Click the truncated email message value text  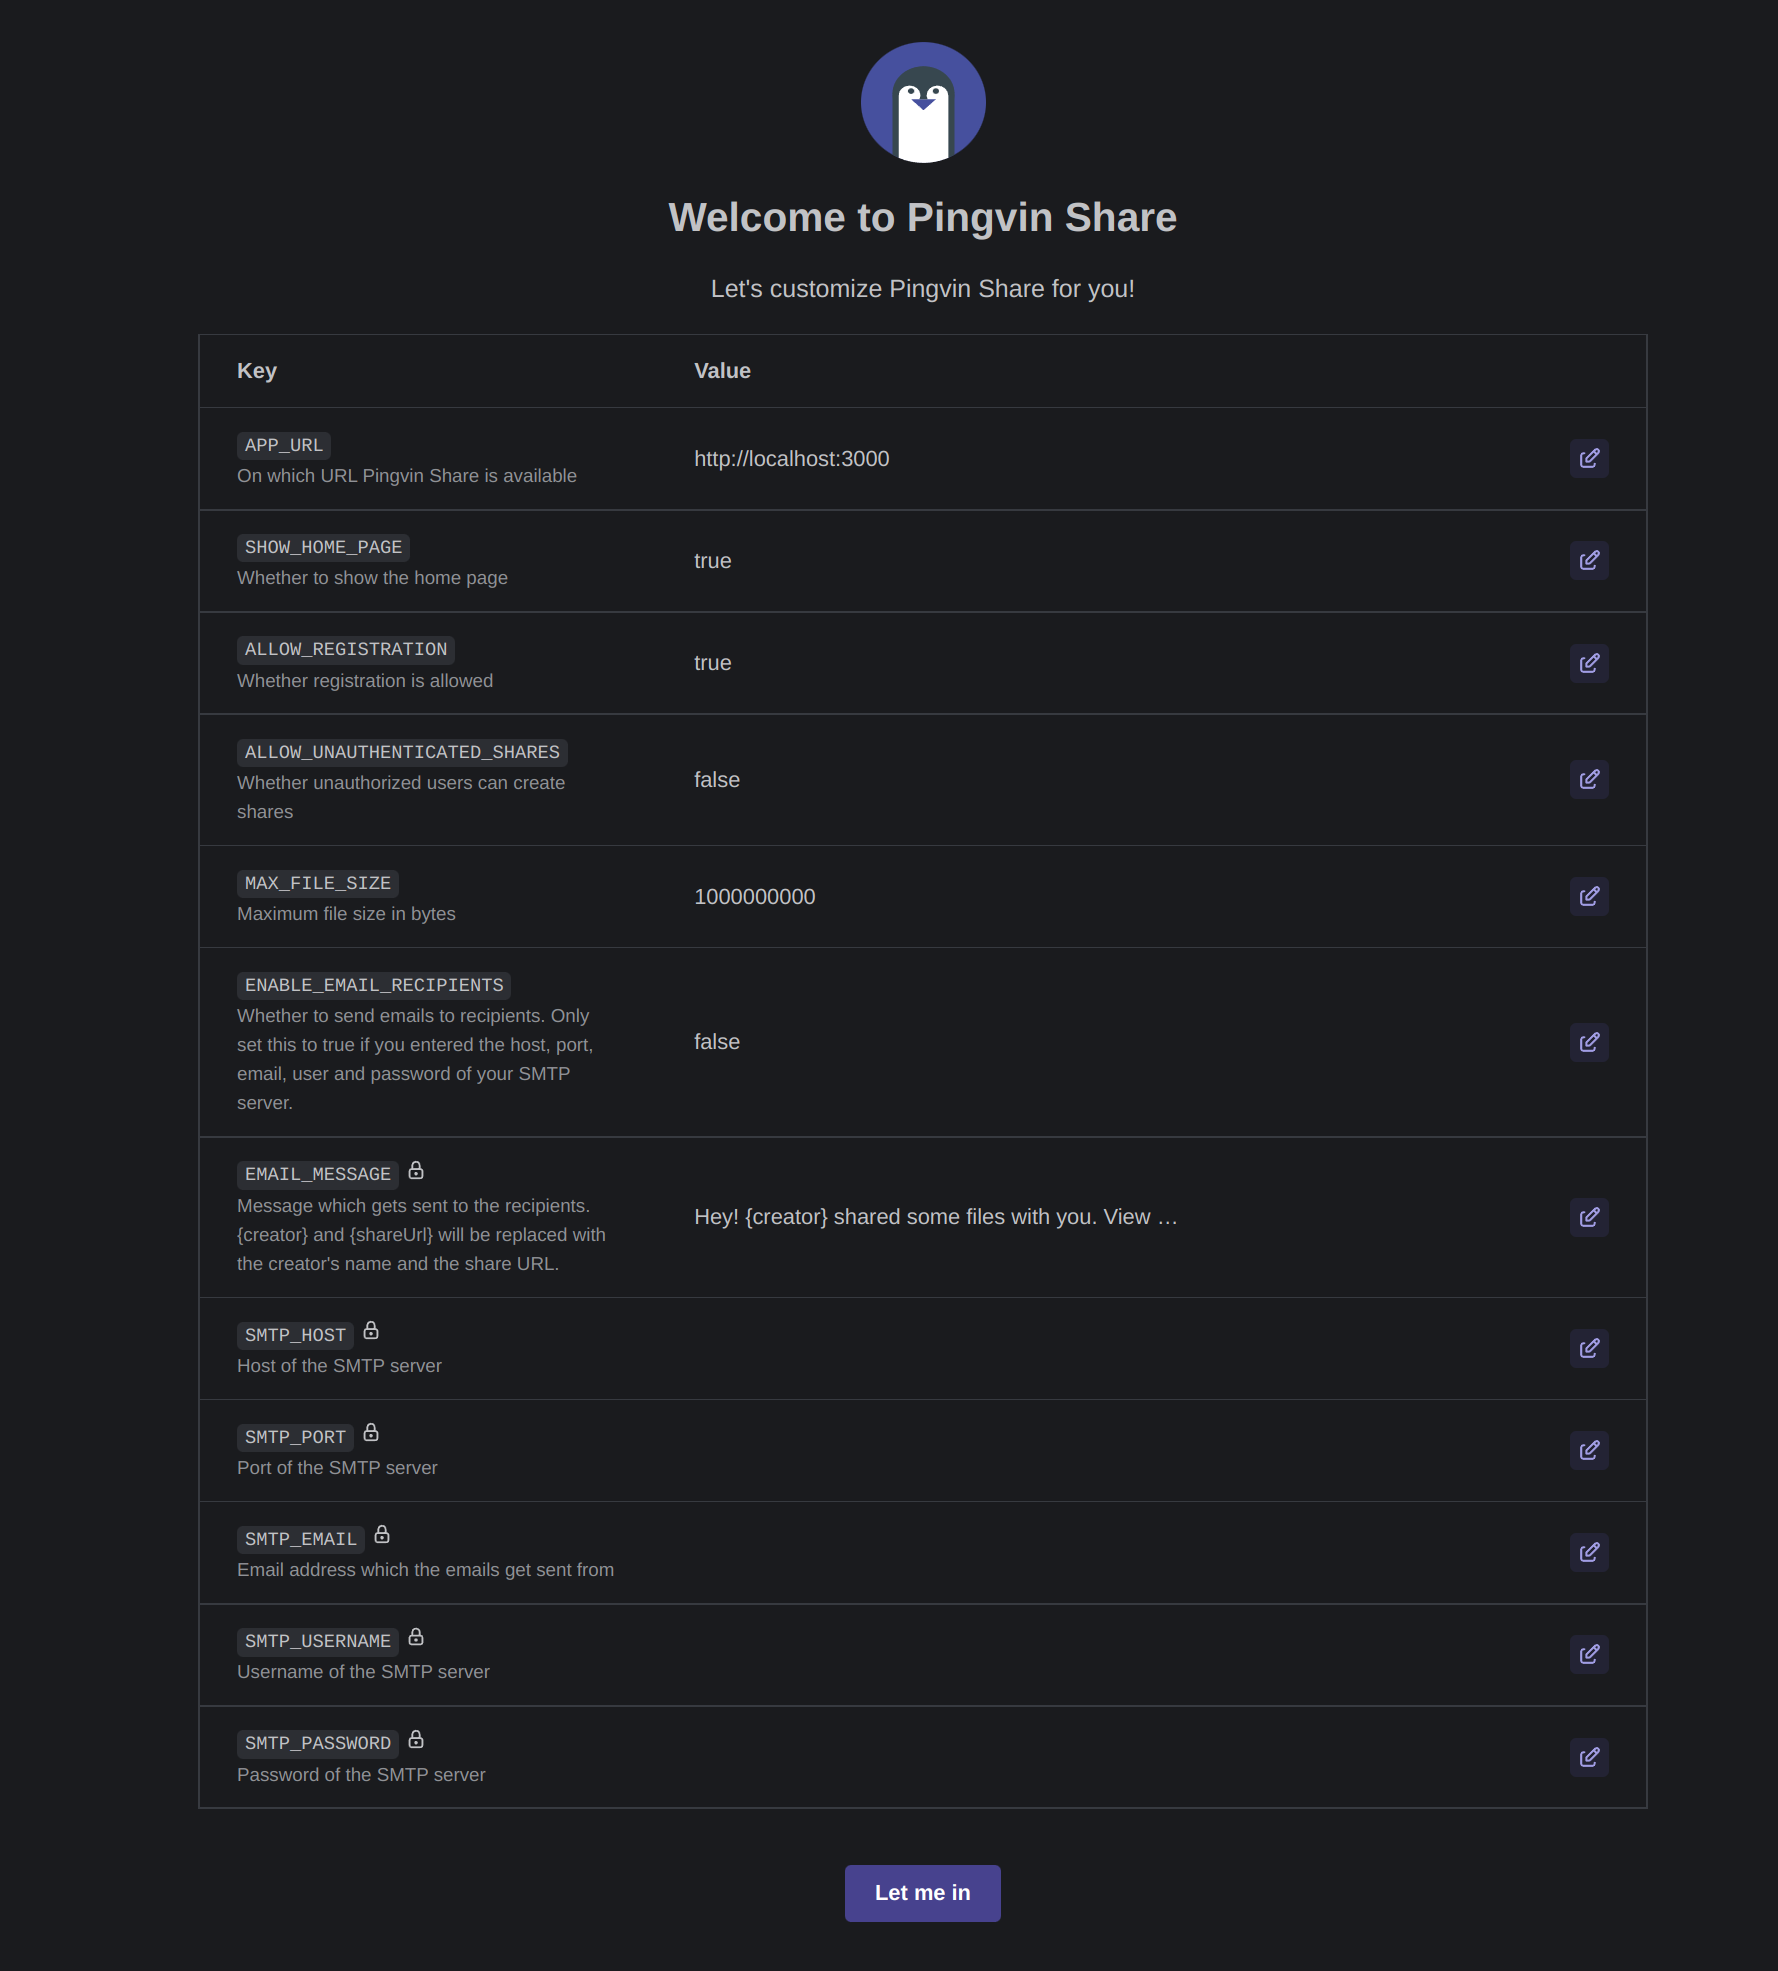(x=935, y=1217)
